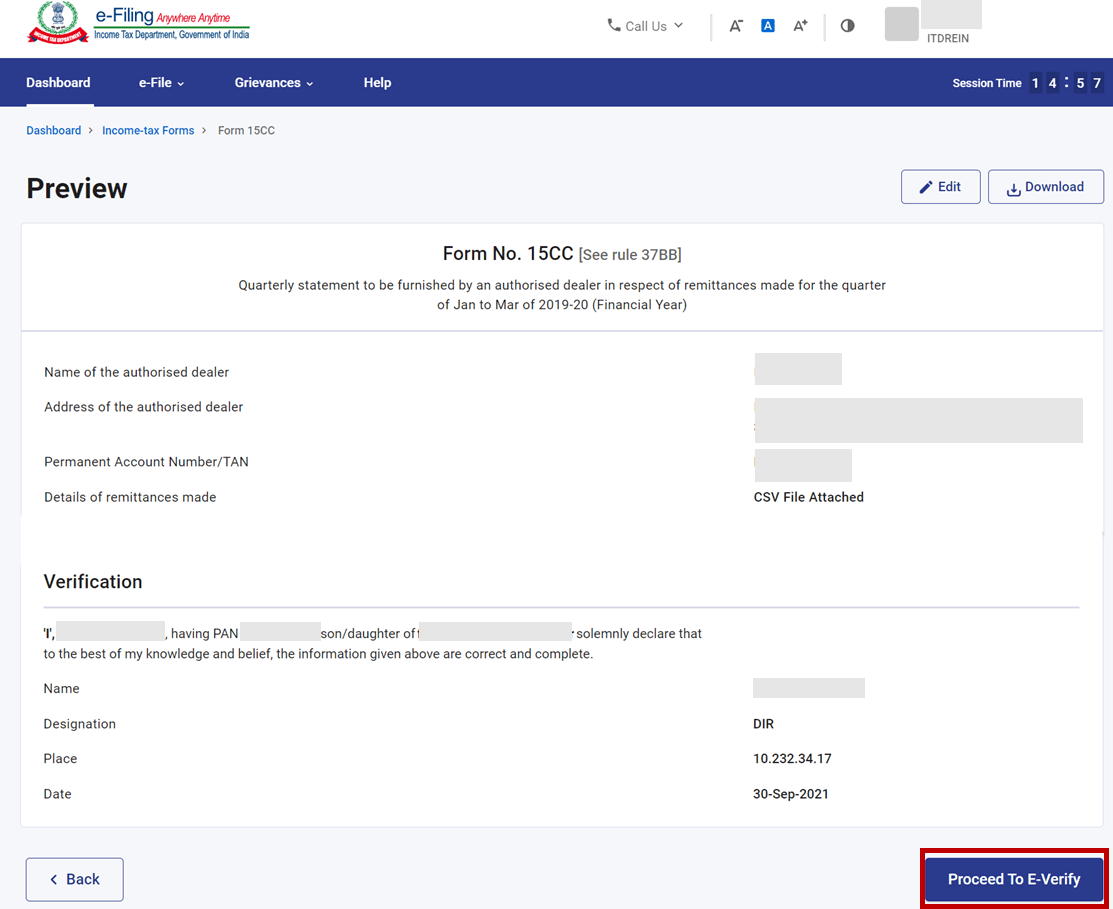Select the decrease font size icon
This screenshot has height=909, width=1113.
(736, 25)
